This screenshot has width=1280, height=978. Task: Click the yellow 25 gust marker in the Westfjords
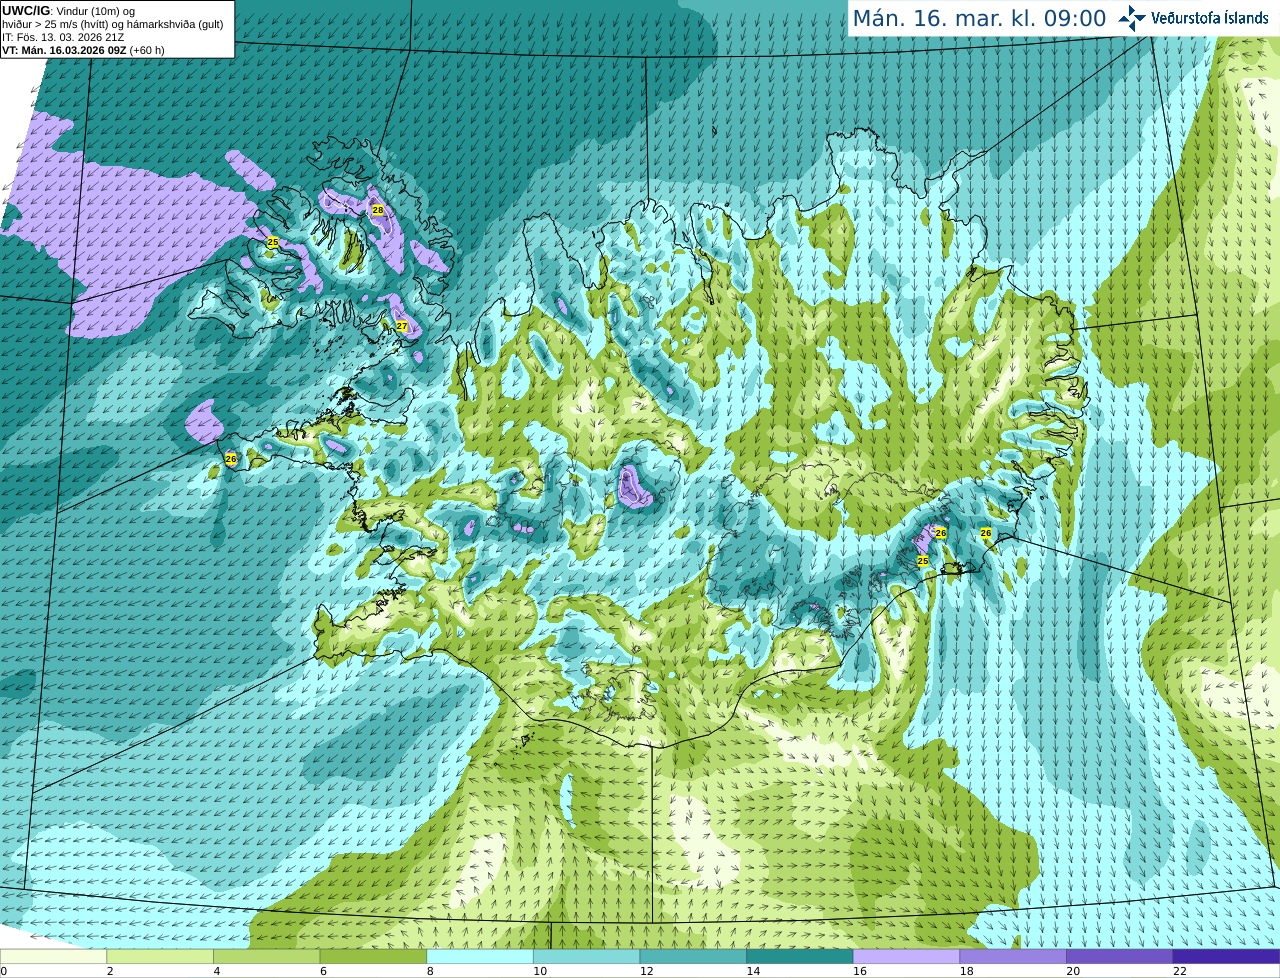pos(273,242)
